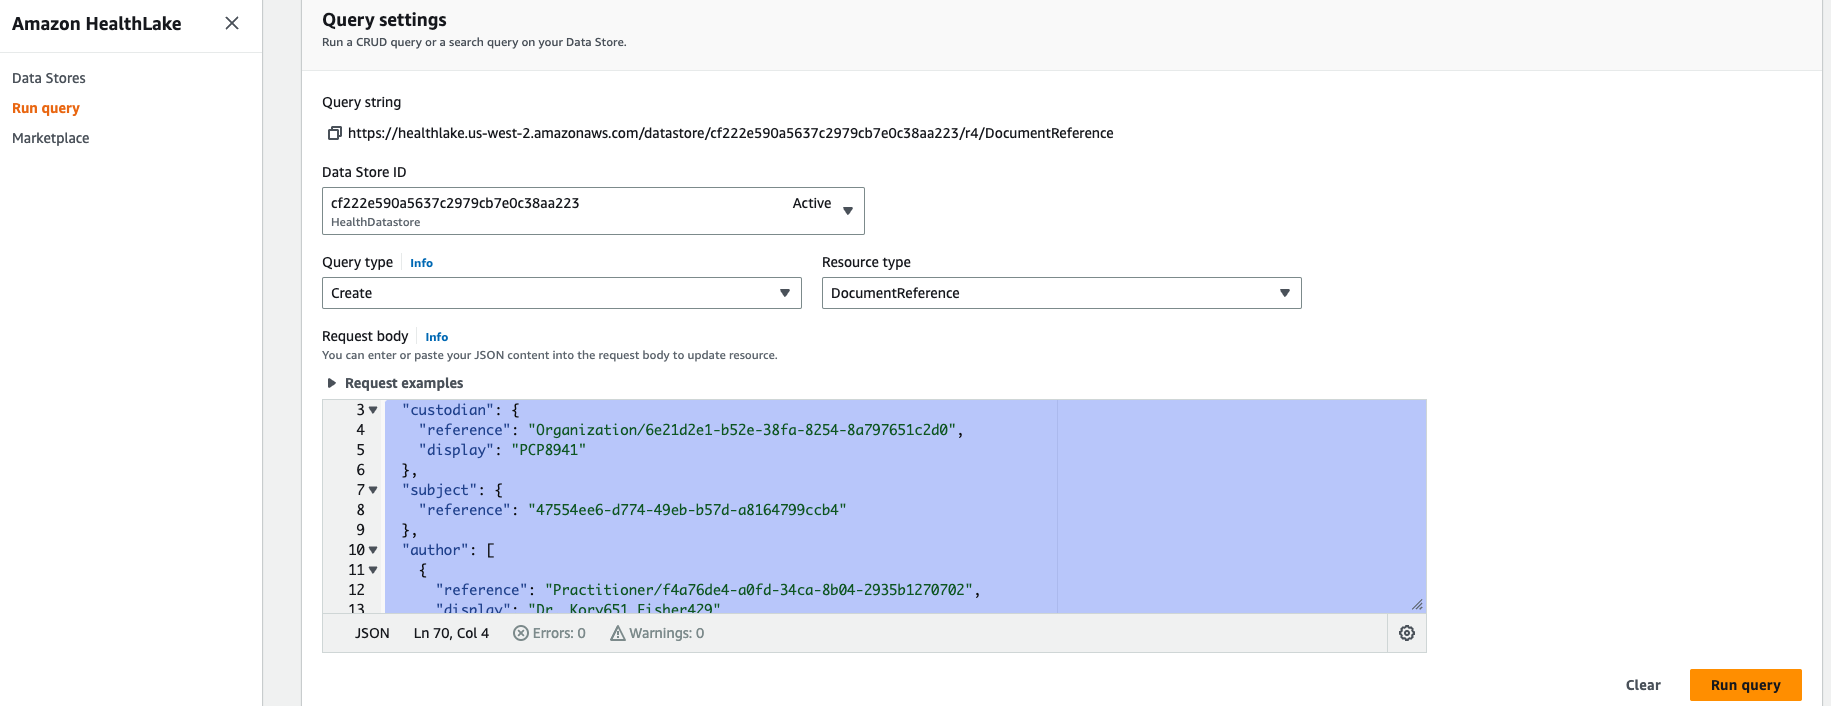
Task: Open the Query type dropdown
Action: (562, 293)
